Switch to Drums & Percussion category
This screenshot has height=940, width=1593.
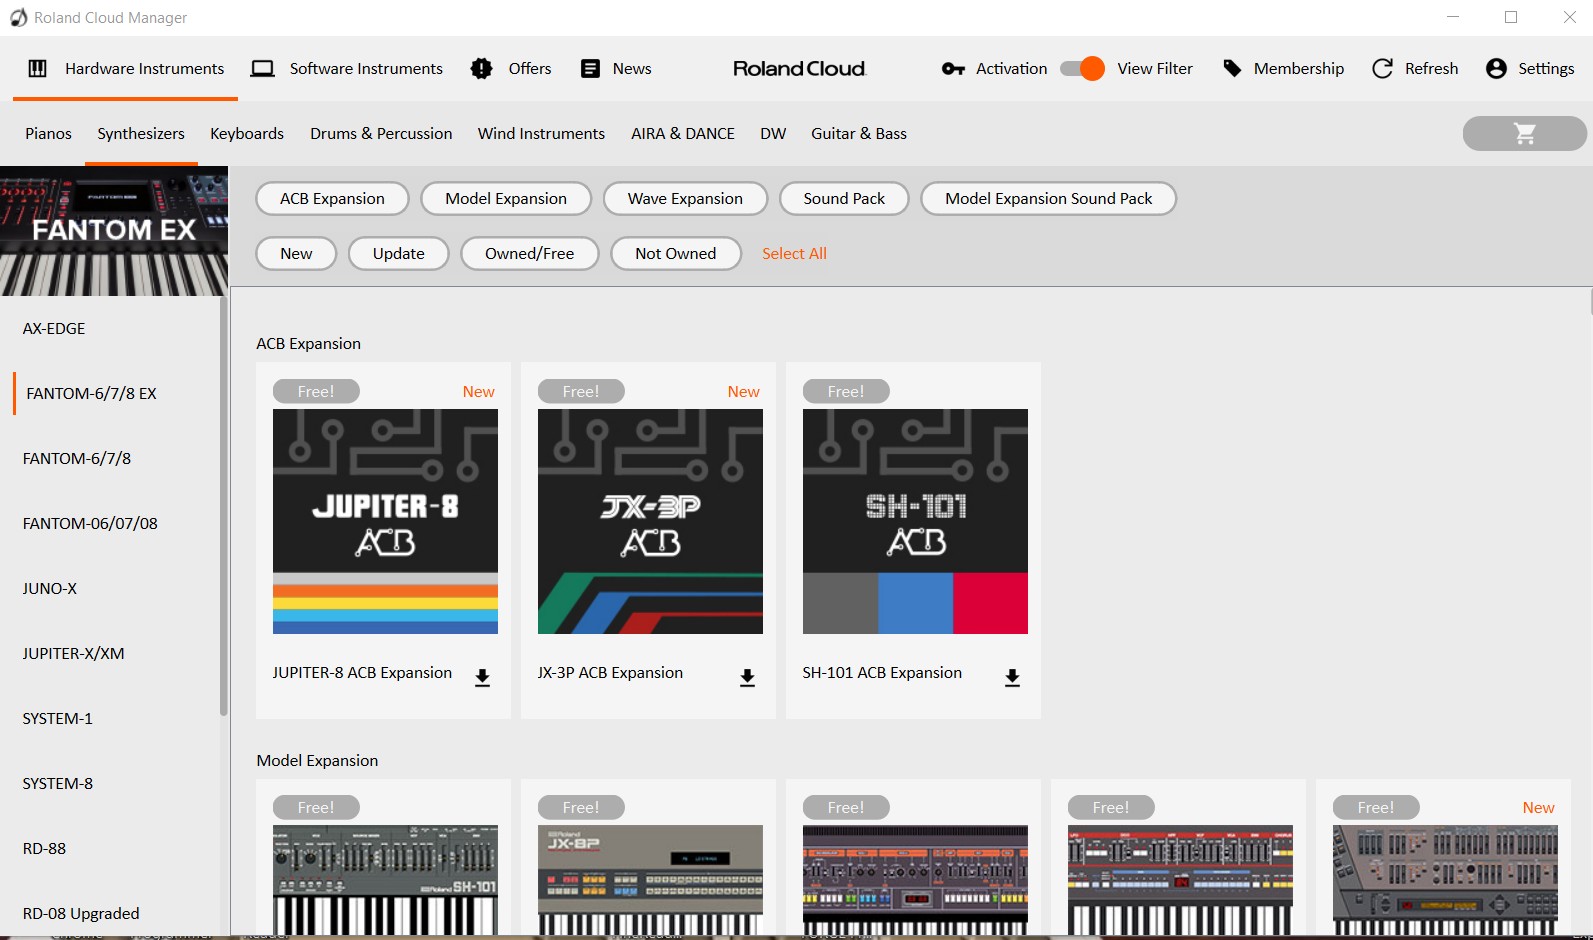coord(381,133)
